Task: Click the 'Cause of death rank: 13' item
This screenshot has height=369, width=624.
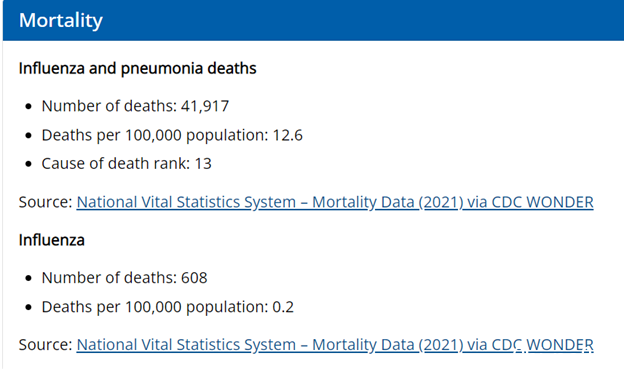Action: coord(127,164)
